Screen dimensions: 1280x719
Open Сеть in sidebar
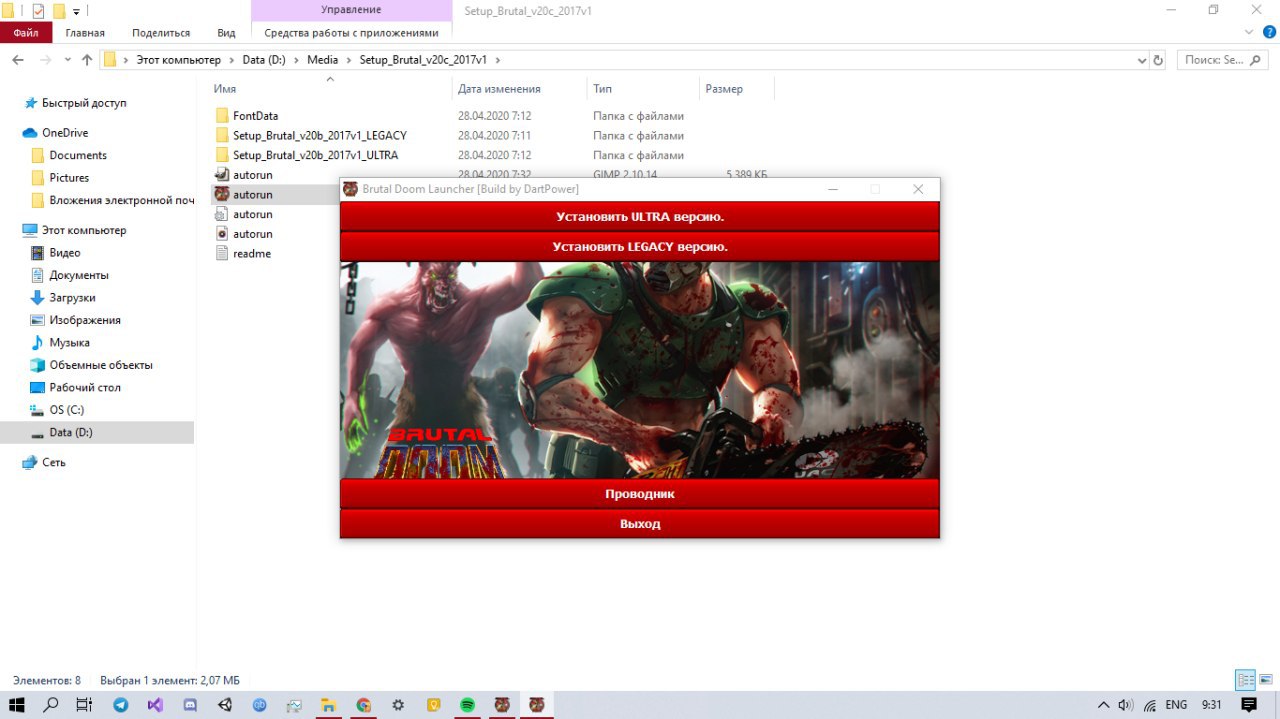(x=54, y=463)
